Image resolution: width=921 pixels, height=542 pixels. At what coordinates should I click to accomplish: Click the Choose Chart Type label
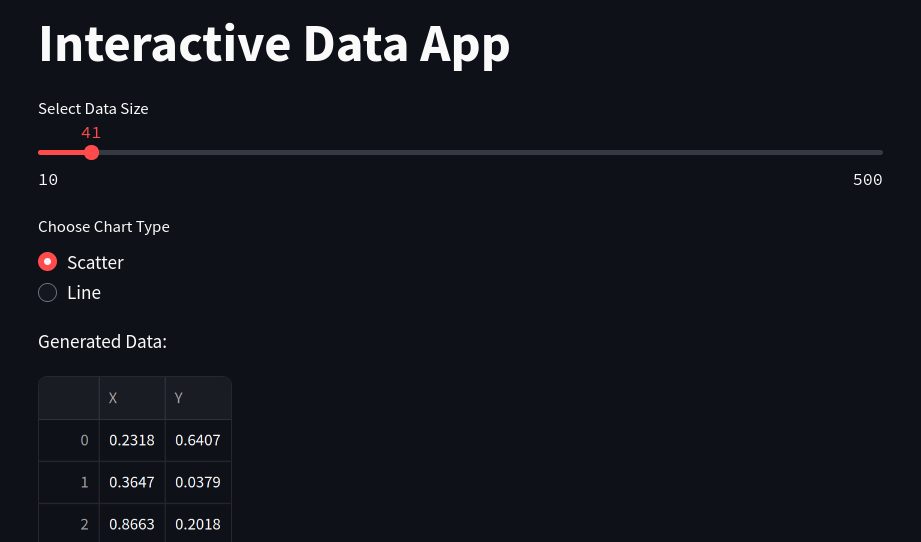pos(104,227)
